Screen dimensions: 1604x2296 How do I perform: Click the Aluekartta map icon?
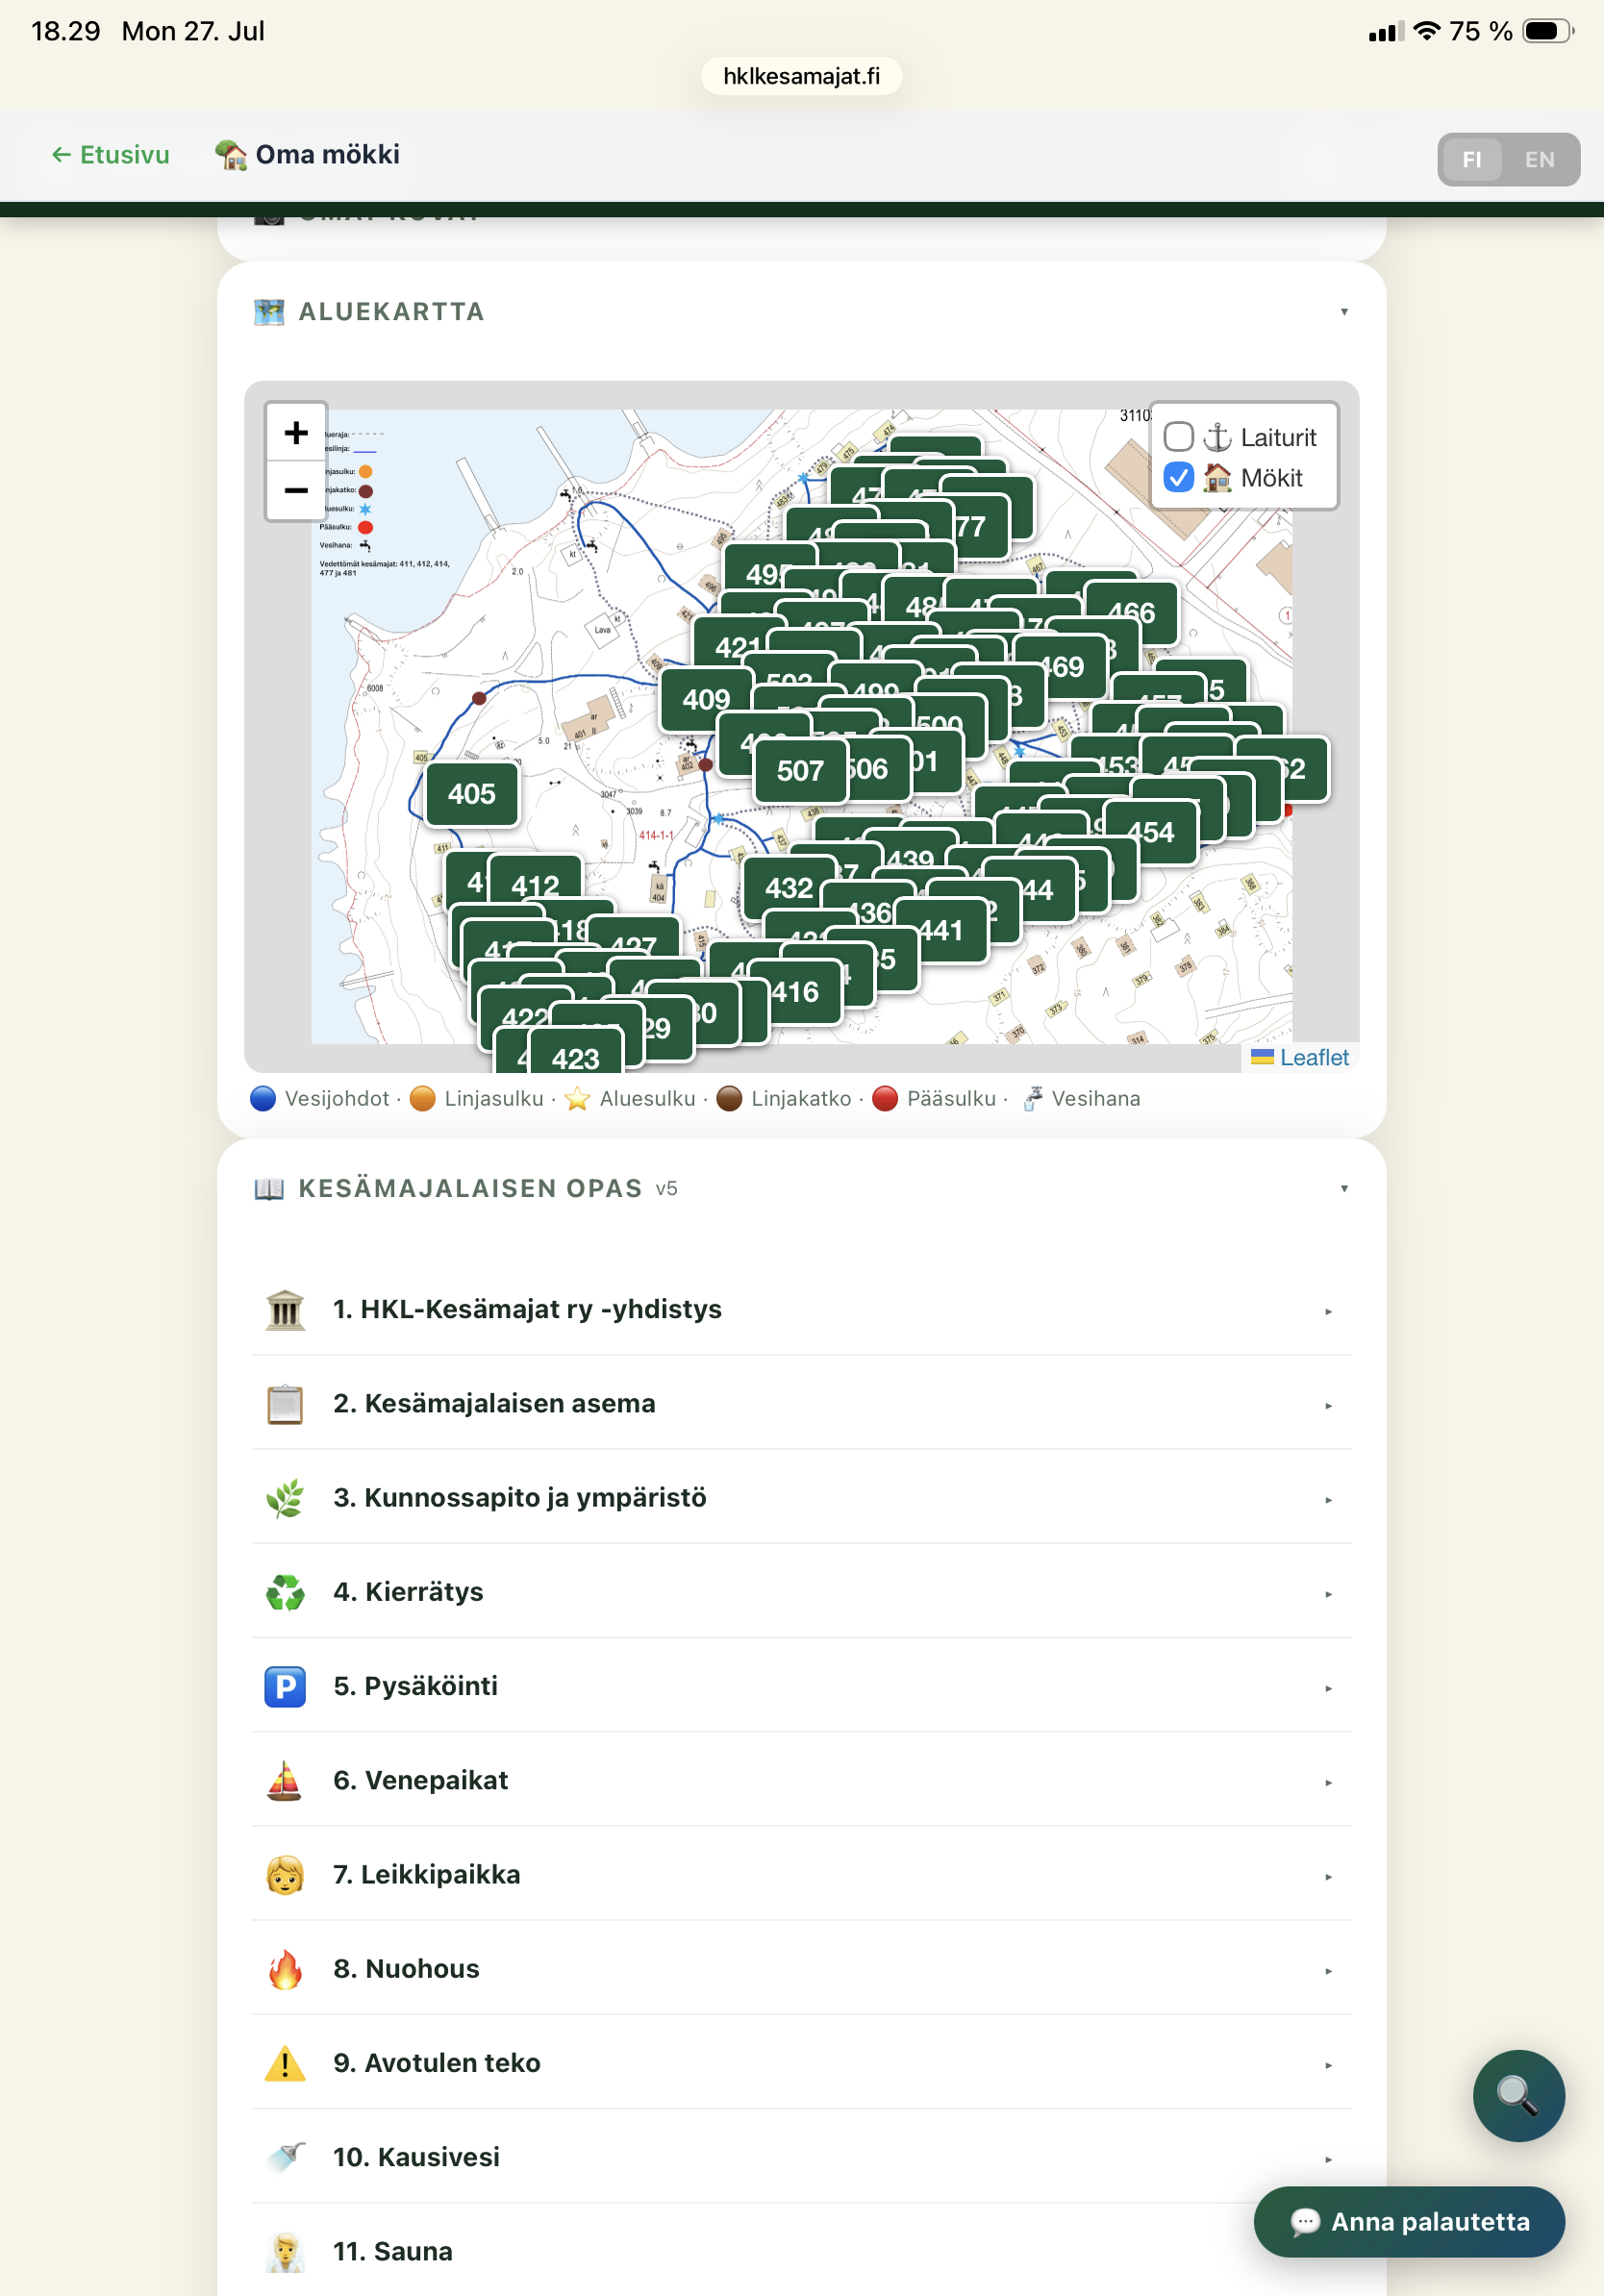[x=269, y=312]
